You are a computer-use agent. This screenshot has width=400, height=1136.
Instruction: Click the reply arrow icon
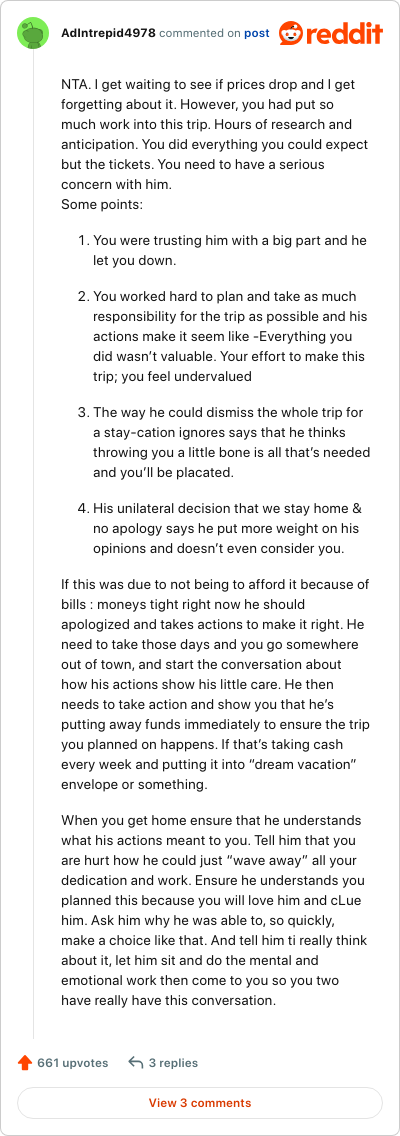tap(135, 1063)
